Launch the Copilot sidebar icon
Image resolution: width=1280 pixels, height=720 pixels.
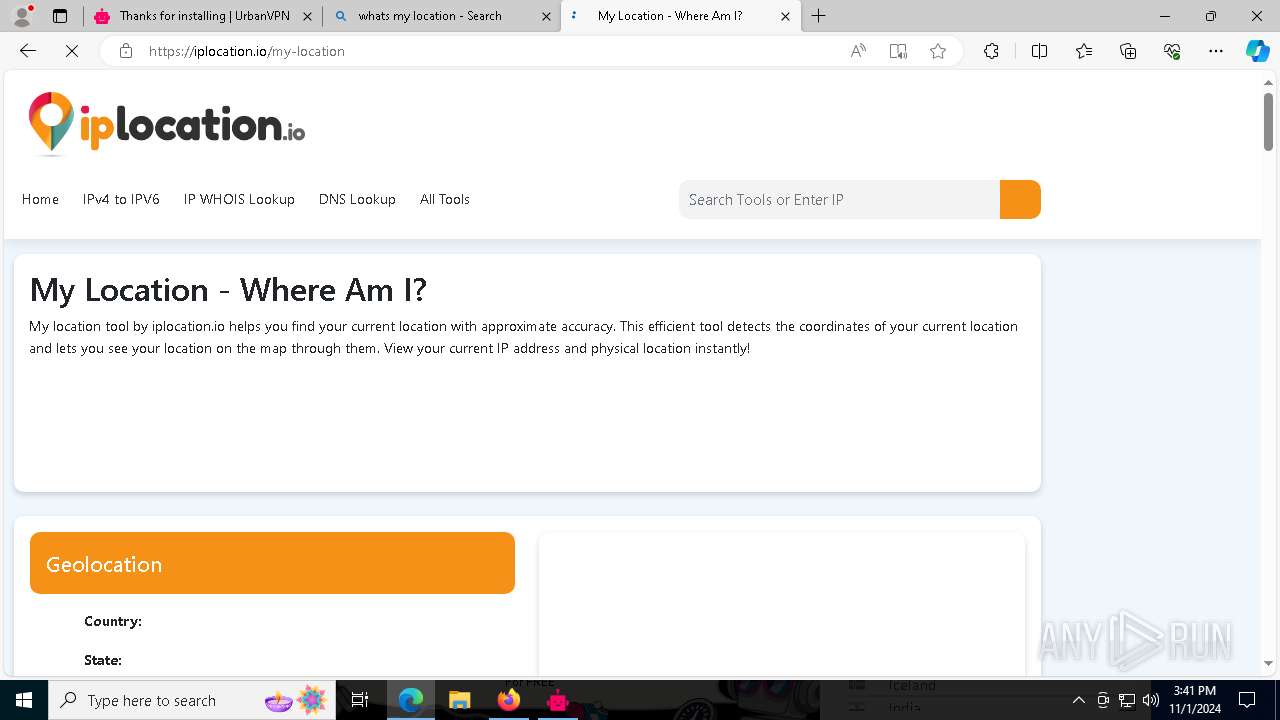[x=1257, y=51]
